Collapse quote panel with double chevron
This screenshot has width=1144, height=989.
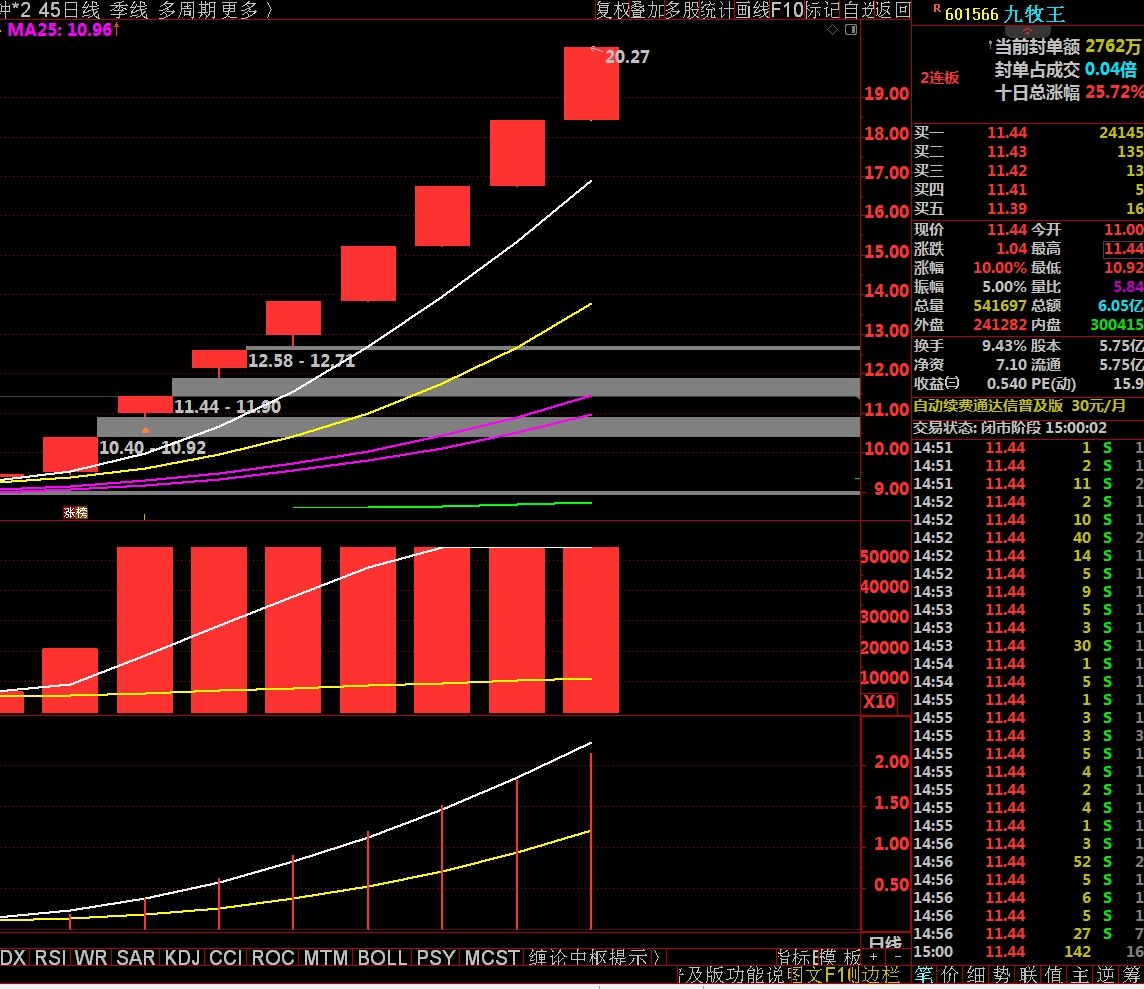pos(1027,31)
